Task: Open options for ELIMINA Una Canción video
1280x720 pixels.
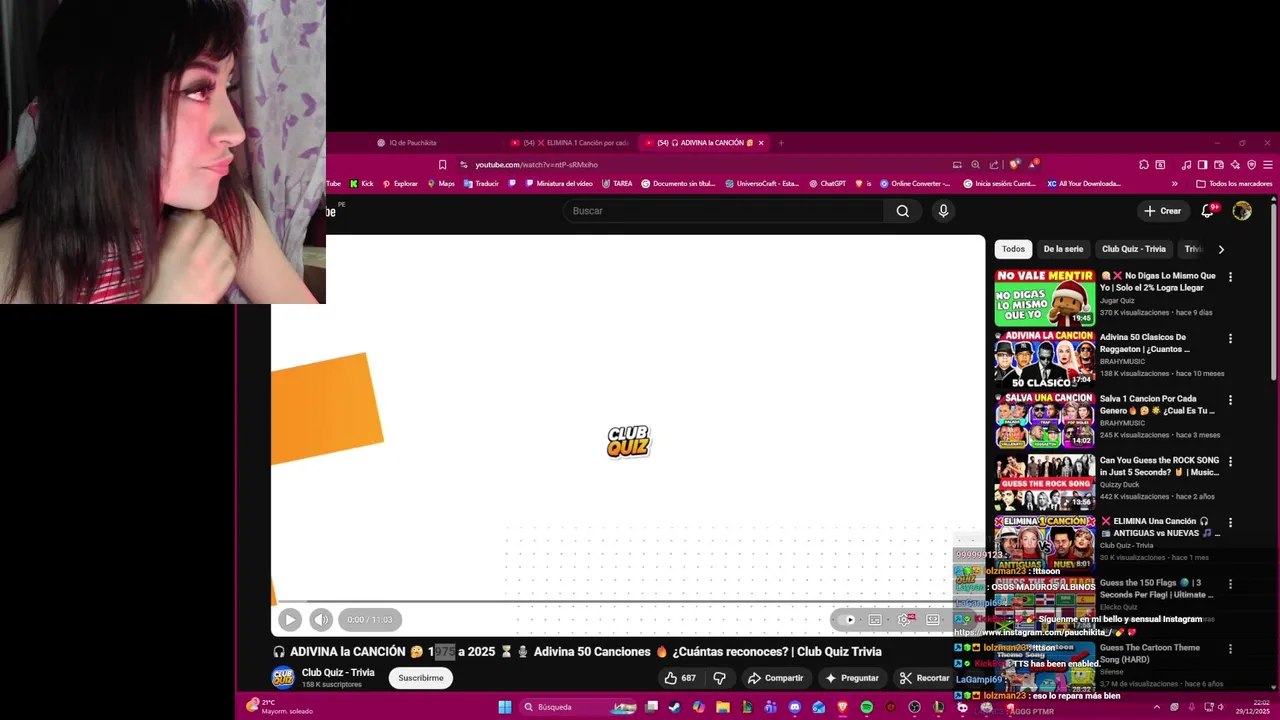Action: [x=1230, y=523]
